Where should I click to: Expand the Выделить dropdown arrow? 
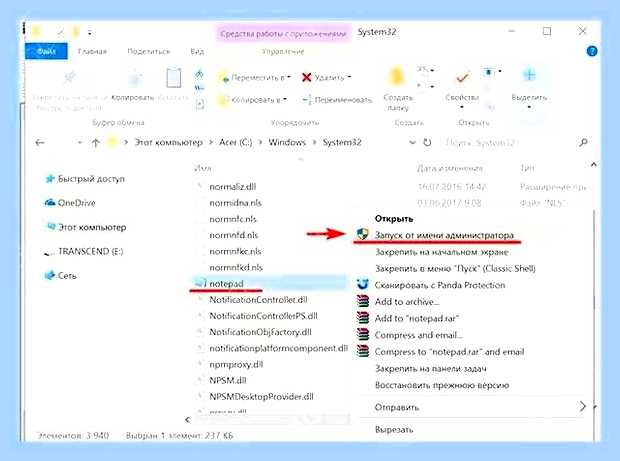pos(529,107)
